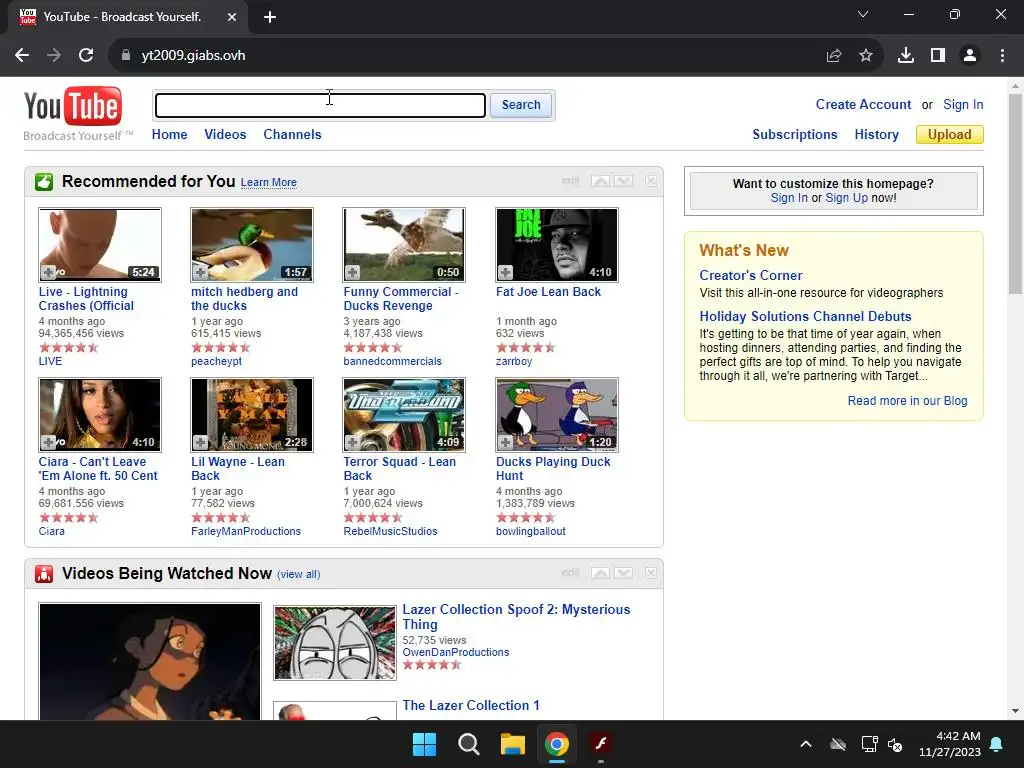Open FarleyManProductions channel link
Image resolution: width=1024 pixels, height=768 pixels.
pos(246,532)
